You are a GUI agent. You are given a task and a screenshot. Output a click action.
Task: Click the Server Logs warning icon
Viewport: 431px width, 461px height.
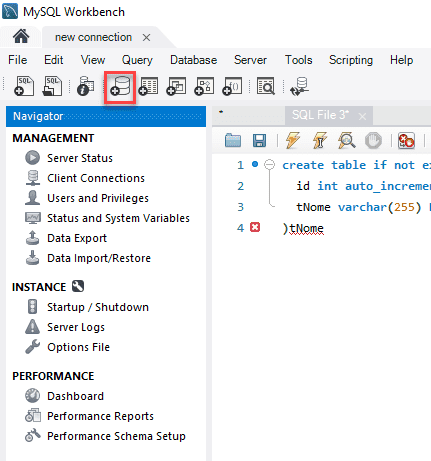tap(32, 327)
